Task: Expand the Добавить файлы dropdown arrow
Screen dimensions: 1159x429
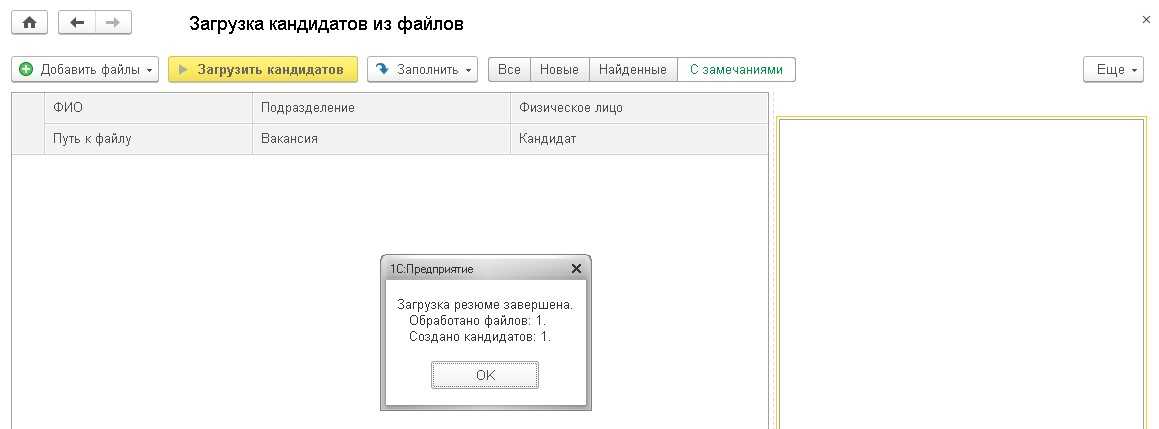Action: pyautogui.click(x=149, y=70)
